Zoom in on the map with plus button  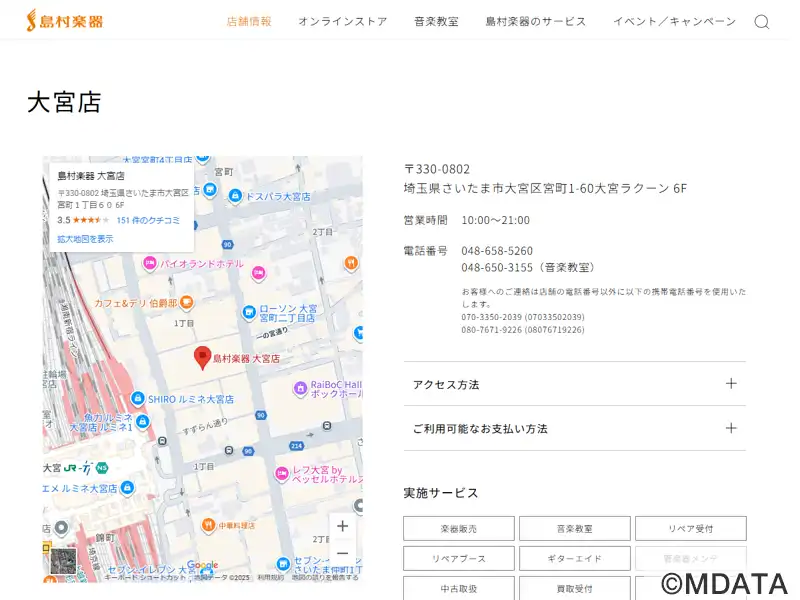[x=343, y=526]
